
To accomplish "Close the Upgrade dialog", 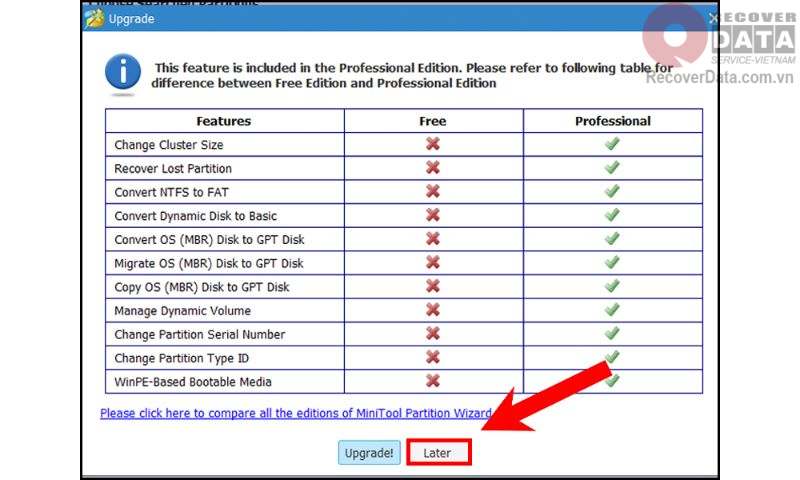I will coord(713,18).
